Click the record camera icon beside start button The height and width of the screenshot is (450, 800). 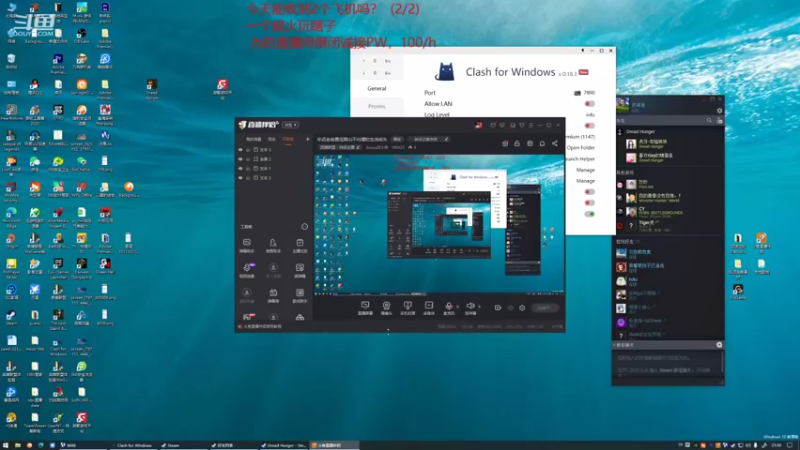tap(497, 308)
